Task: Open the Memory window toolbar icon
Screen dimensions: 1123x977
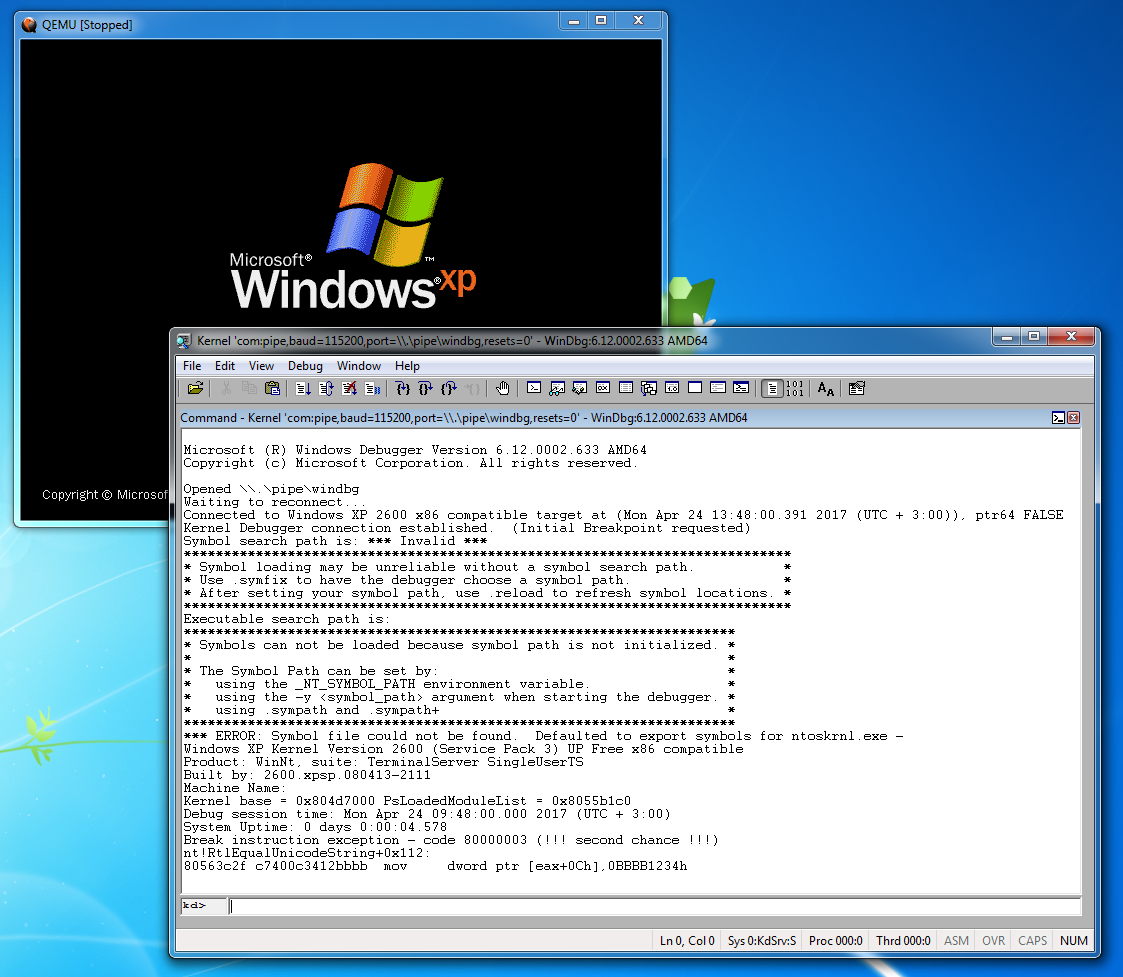Action: 625,388
